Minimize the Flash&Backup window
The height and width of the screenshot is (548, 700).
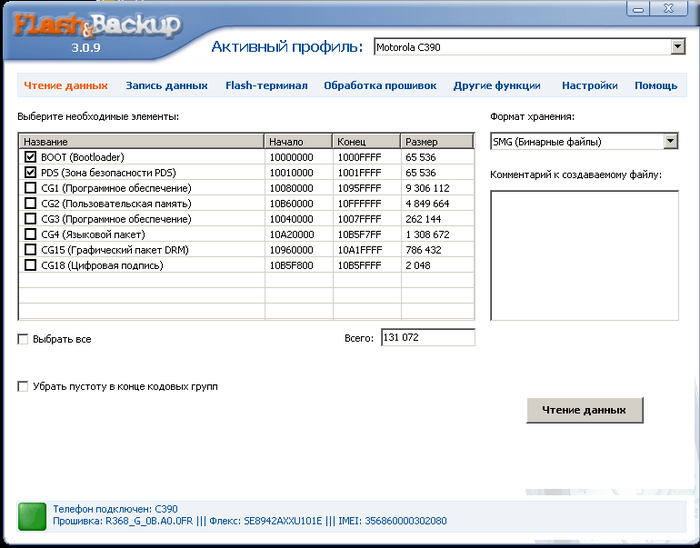pos(638,9)
